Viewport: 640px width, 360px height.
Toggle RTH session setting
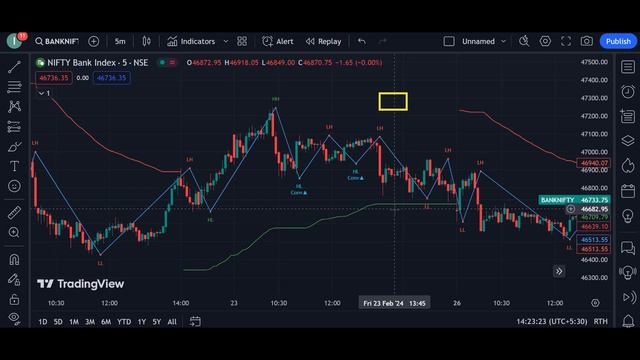[x=600, y=322]
